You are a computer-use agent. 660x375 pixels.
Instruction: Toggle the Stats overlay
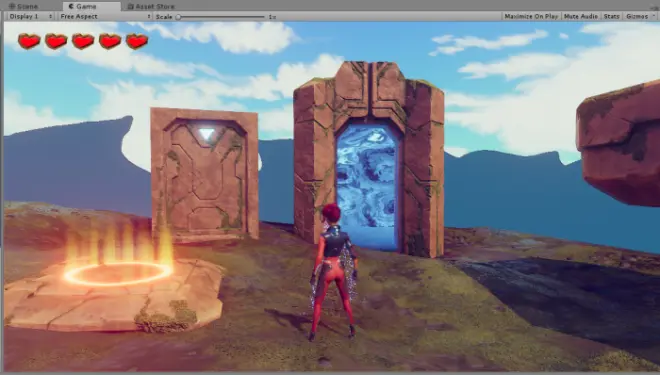point(611,16)
